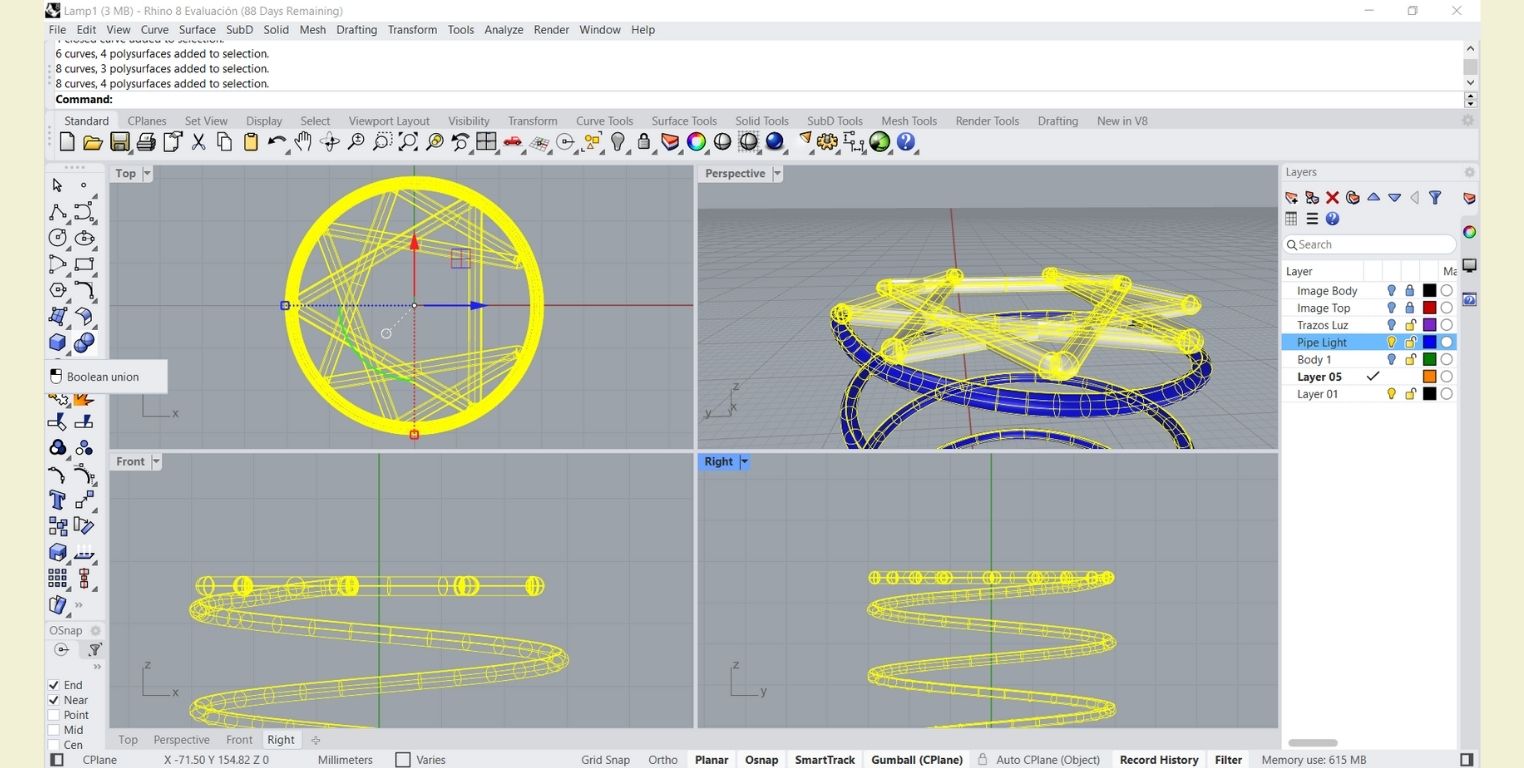This screenshot has height=768, width=1524.
Task: Open the four viewports layout icon
Action: [486, 142]
